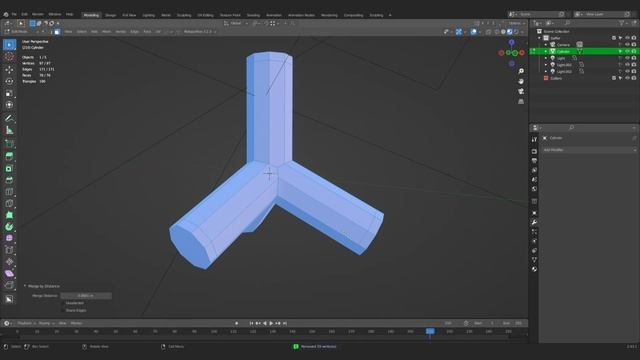The image size is (640, 360).
Task: Switch to the Sculpting workspace tab
Action: coord(184,15)
